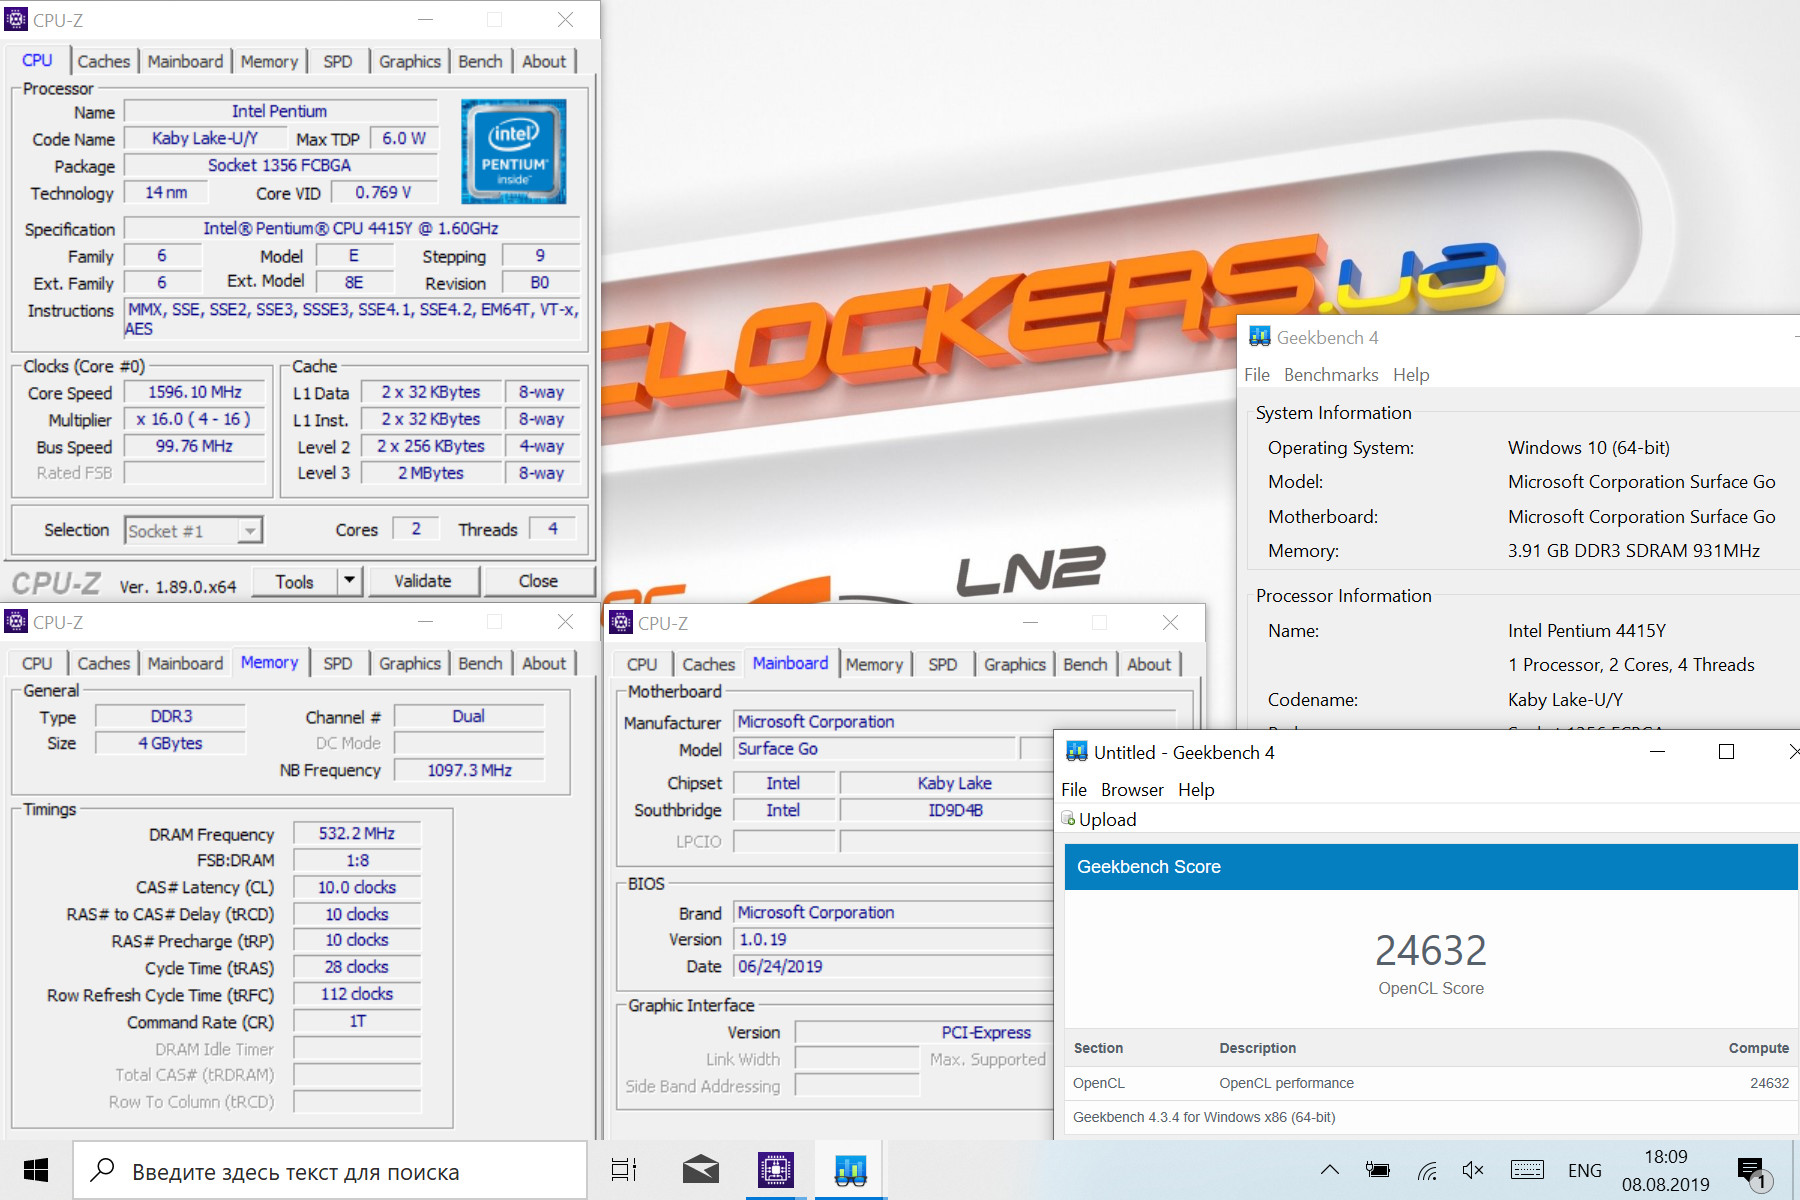The height and width of the screenshot is (1200, 1800).
Task: Open Task View from taskbar
Action: pos(624,1170)
